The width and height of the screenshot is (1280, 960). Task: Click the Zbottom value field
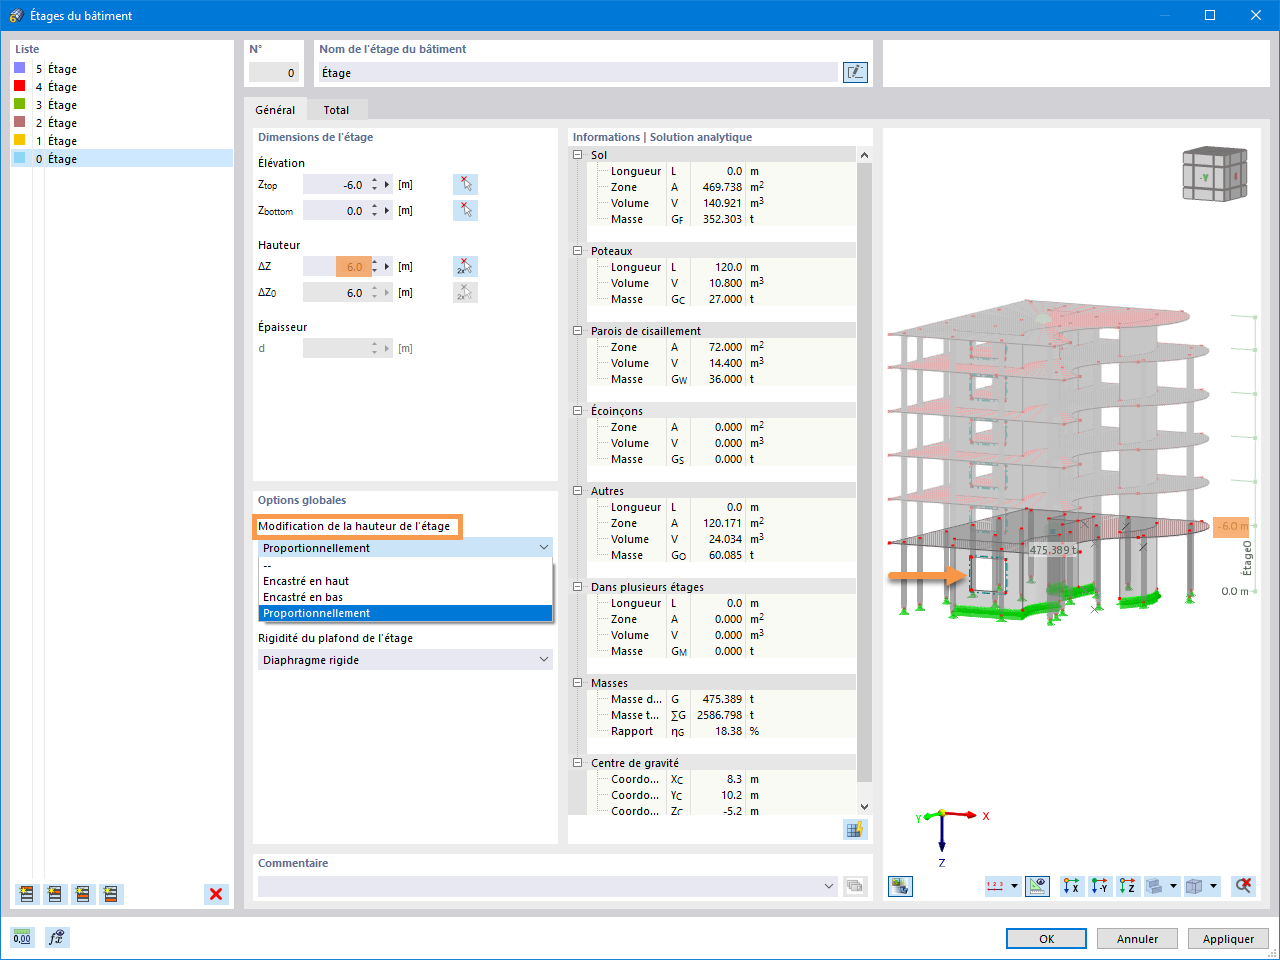point(336,210)
